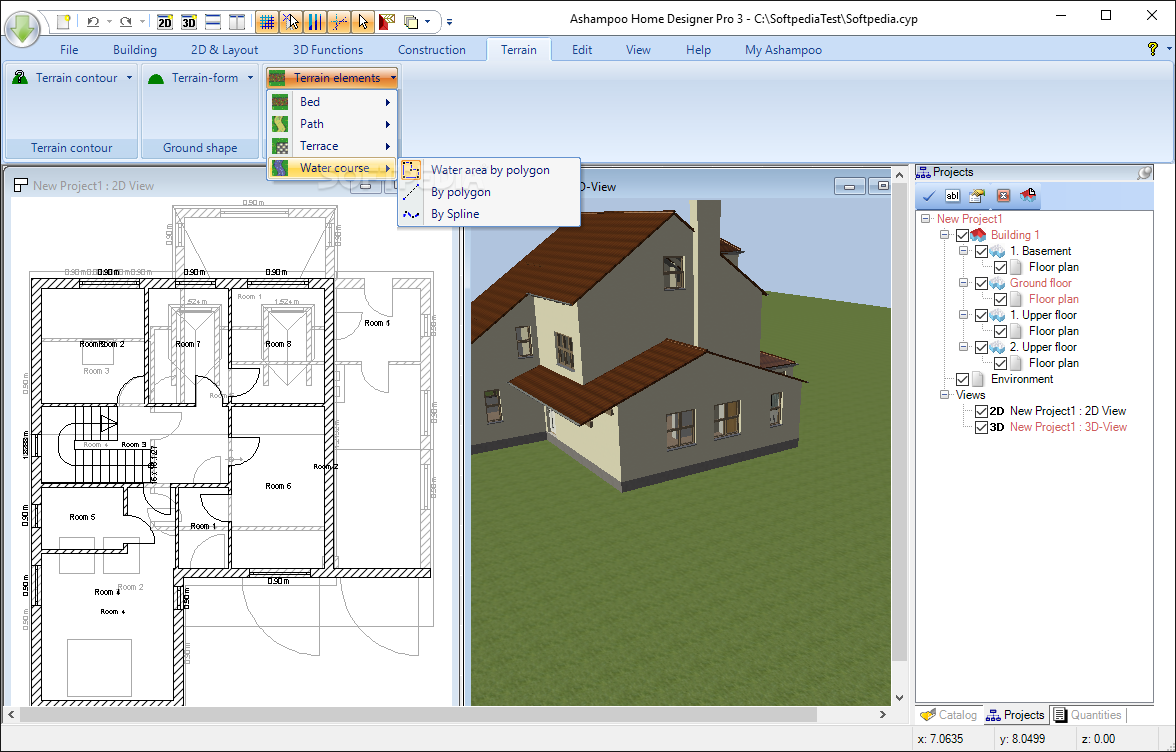Select the Ground floor tree item
The width and height of the screenshot is (1176, 752).
[1040, 283]
